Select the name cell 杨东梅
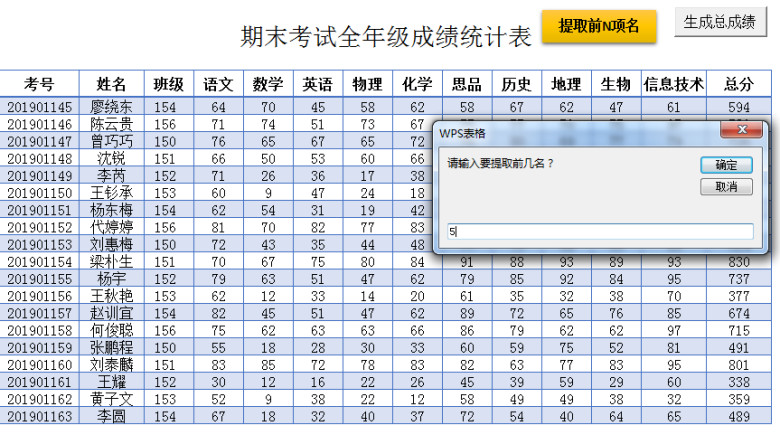The image size is (780, 435). click(111, 210)
